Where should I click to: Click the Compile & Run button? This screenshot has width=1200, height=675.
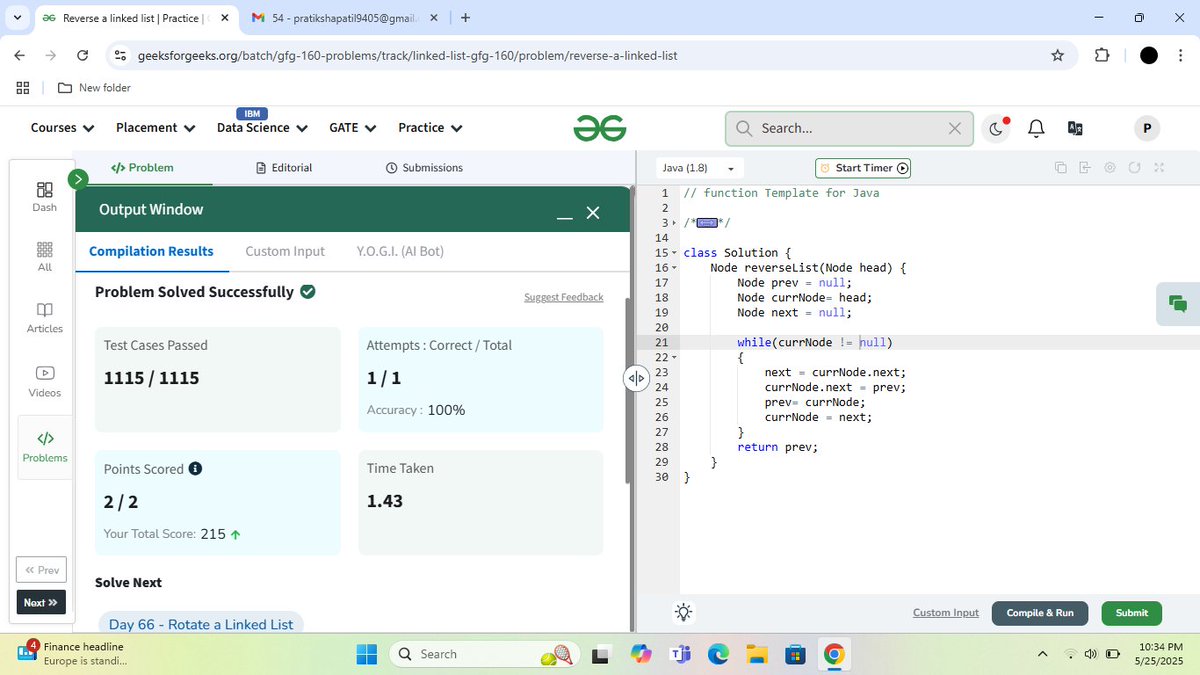[x=1040, y=613]
